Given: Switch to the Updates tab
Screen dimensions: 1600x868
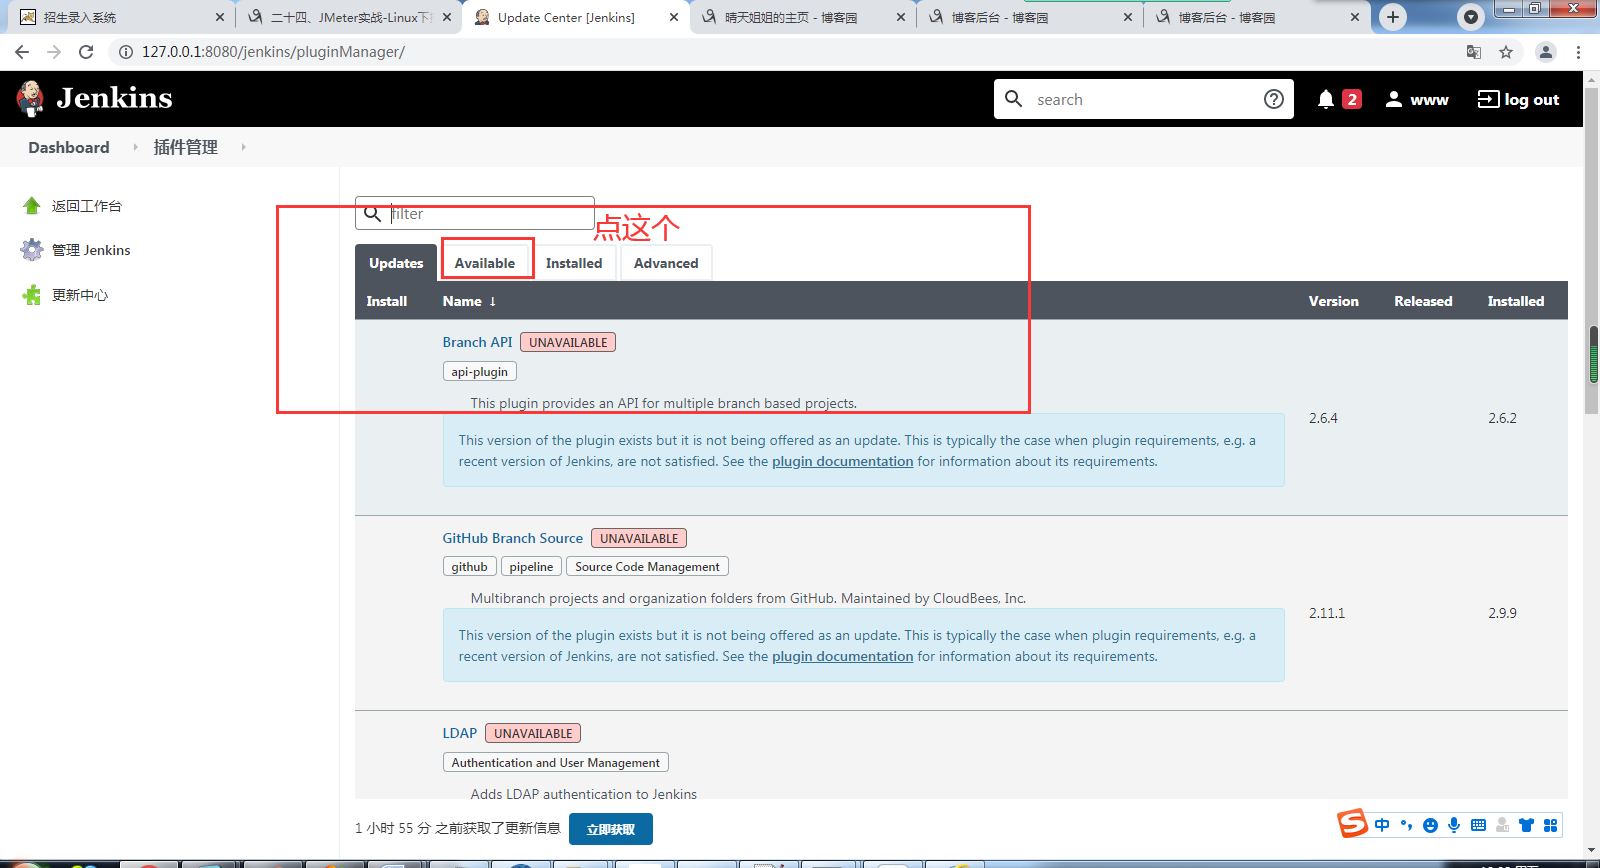Looking at the screenshot, I should [x=396, y=263].
